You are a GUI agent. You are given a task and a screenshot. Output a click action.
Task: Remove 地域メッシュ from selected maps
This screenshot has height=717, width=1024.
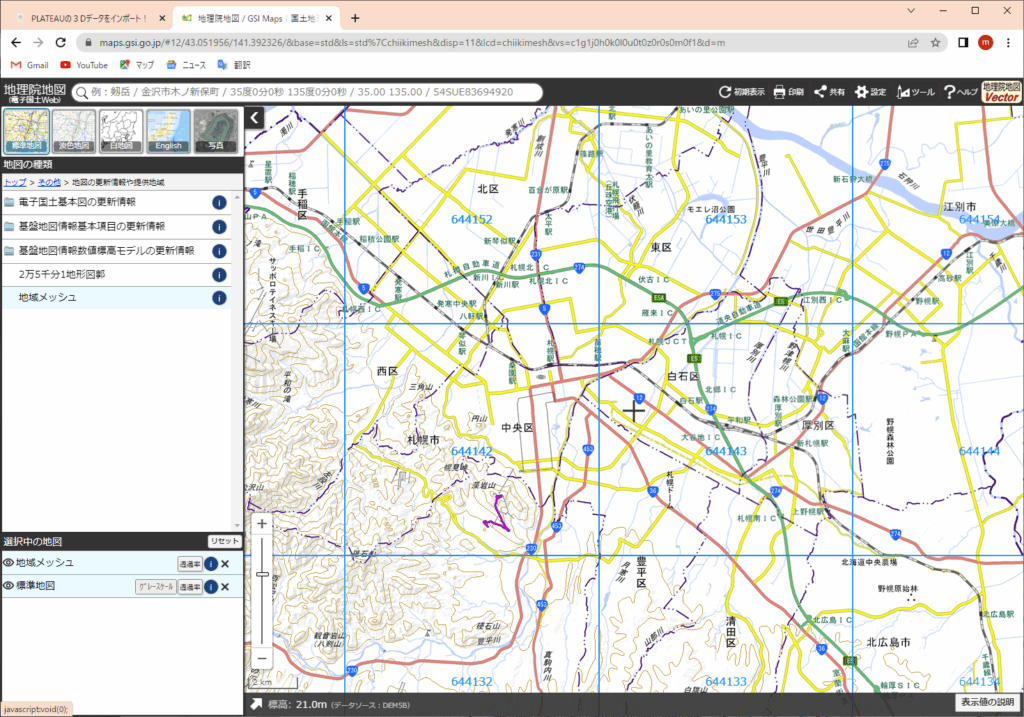[x=225, y=564]
